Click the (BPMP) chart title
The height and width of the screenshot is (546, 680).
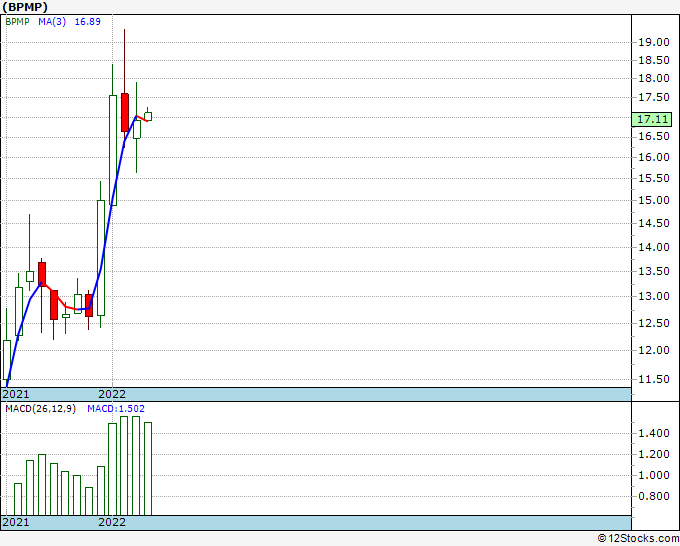[25, 7]
